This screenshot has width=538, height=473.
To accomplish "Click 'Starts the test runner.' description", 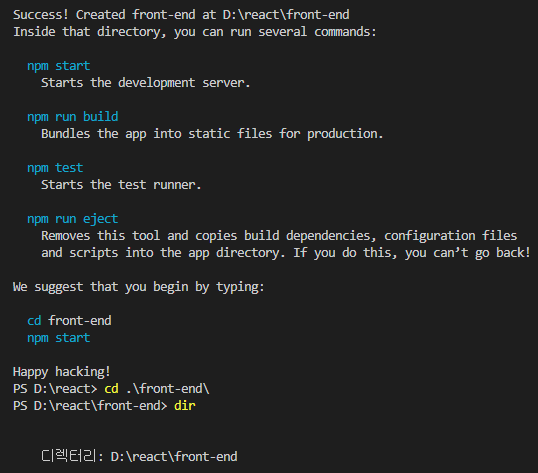I will click(x=121, y=185).
